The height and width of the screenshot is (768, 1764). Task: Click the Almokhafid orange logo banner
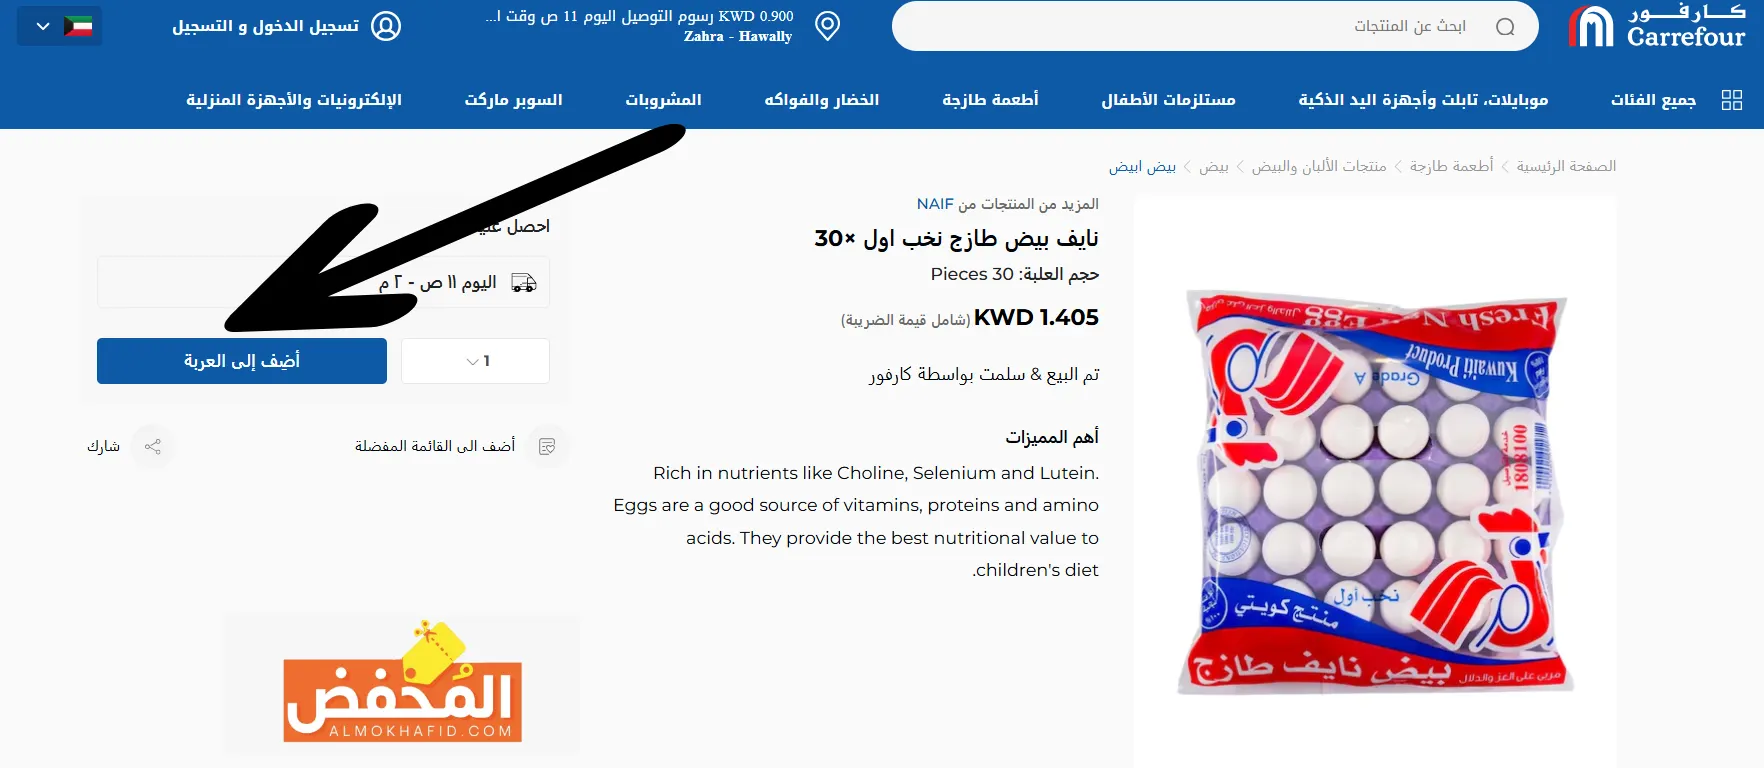(402, 683)
